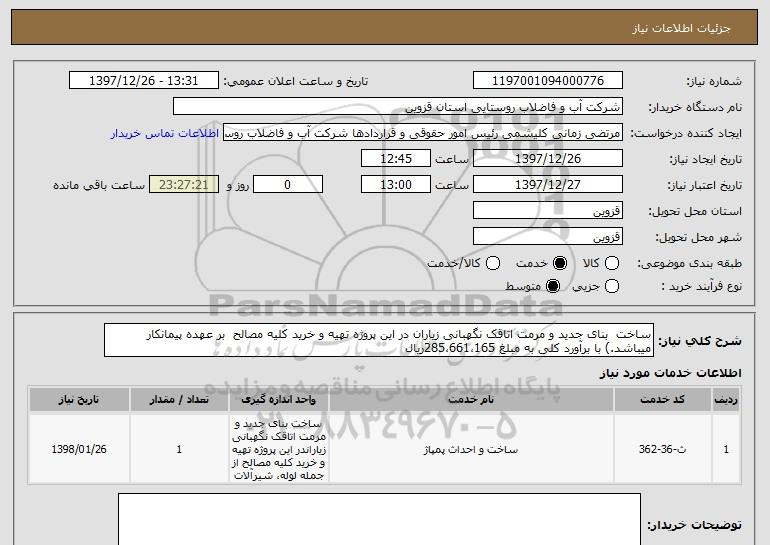Choose the جزیی purchase process option
The height and width of the screenshot is (545, 770).
pos(612,286)
